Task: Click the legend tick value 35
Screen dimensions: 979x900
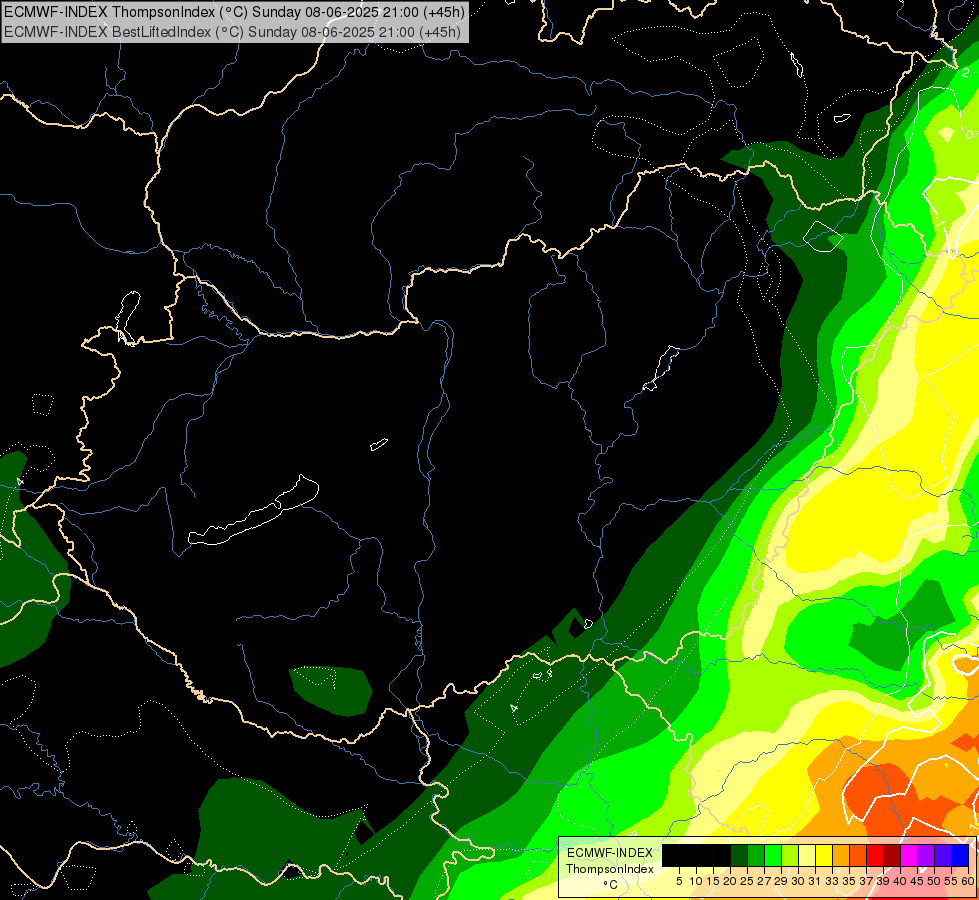Action: [849, 881]
